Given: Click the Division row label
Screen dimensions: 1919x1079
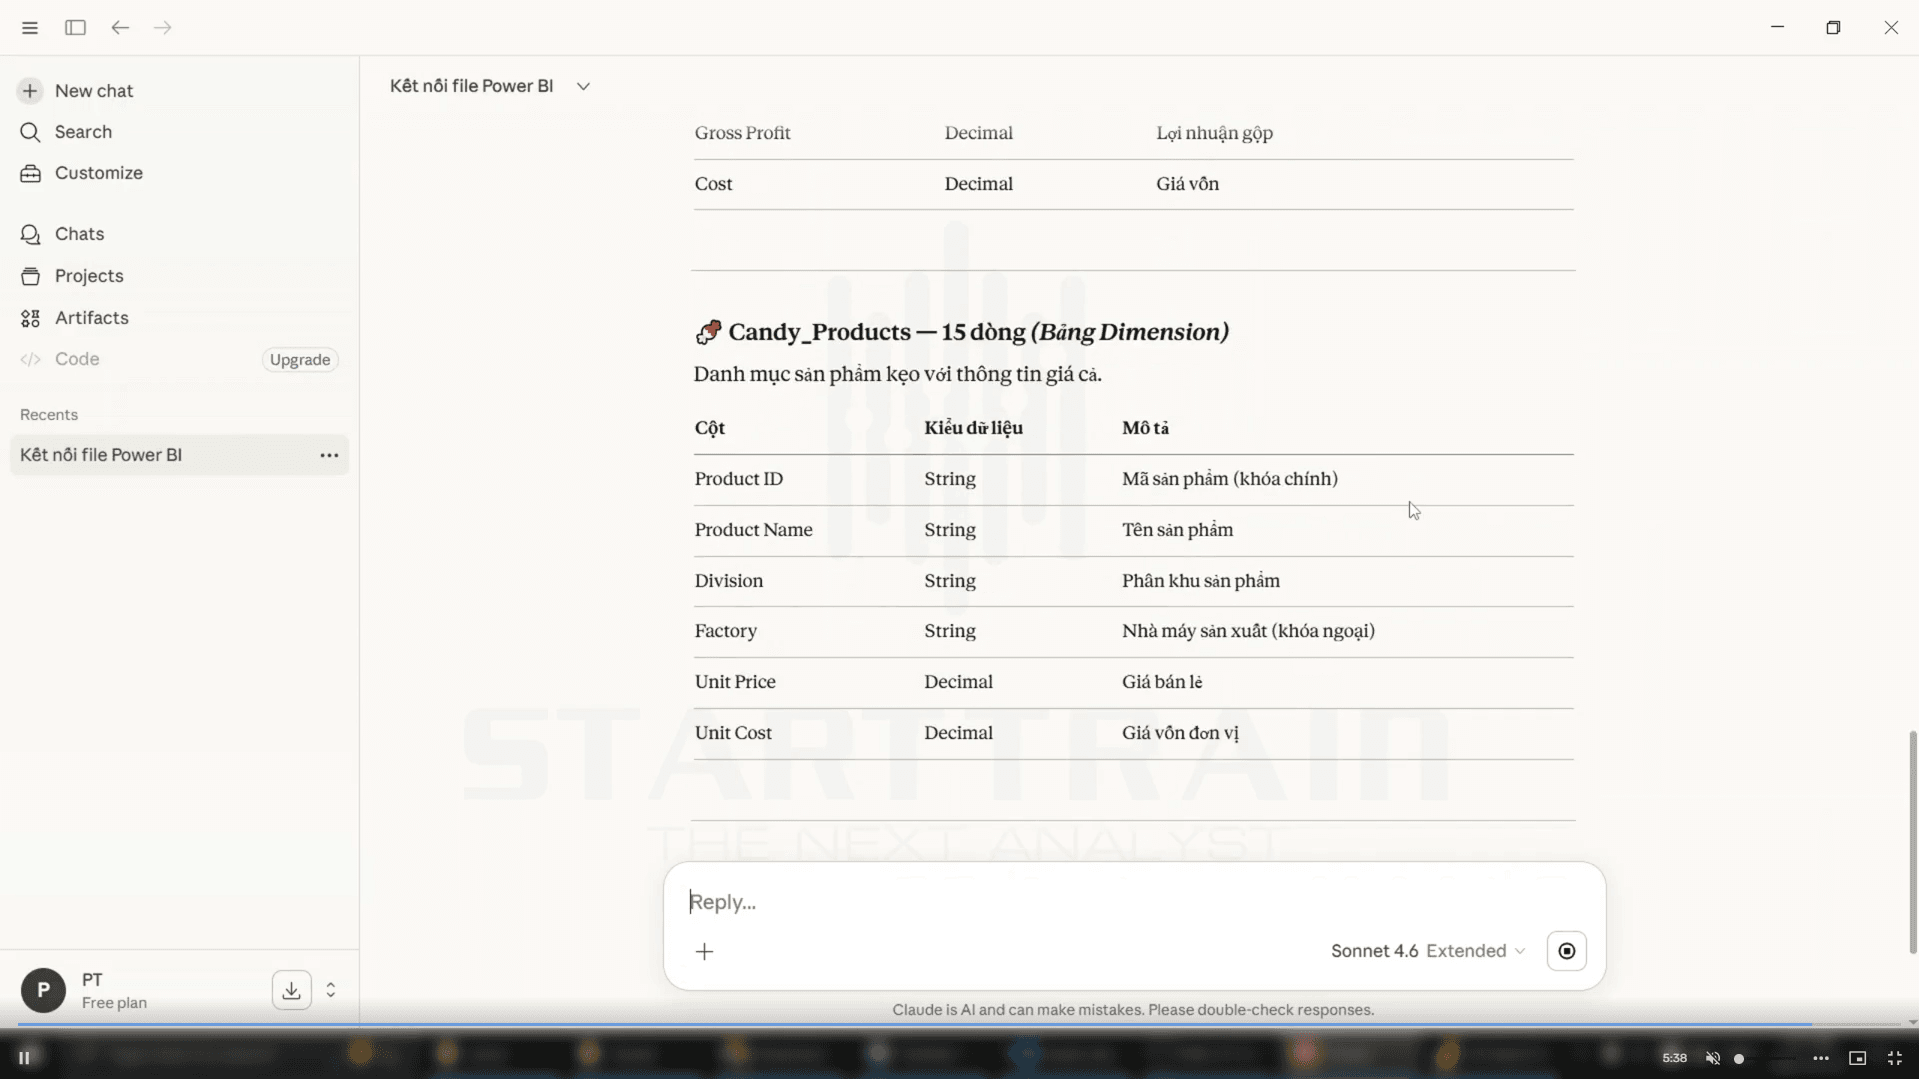Looking at the screenshot, I should [729, 581].
